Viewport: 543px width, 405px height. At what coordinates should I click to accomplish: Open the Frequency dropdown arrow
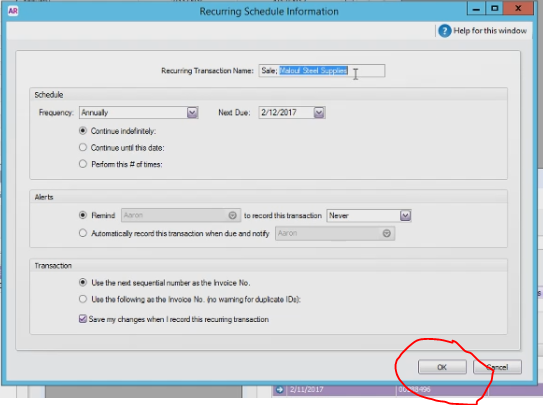click(x=192, y=112)
